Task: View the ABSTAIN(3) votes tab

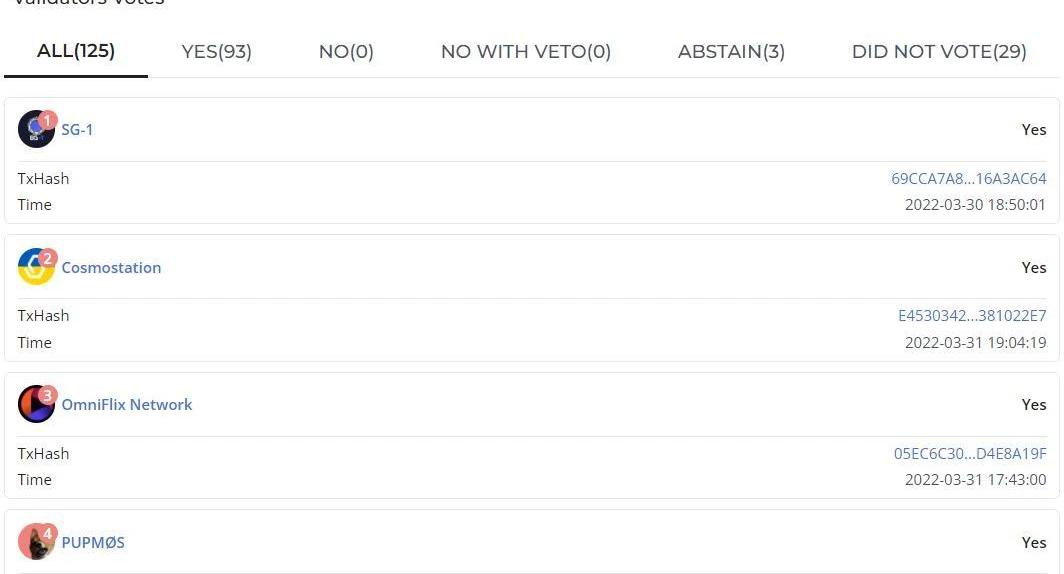Action: point(731,52)
